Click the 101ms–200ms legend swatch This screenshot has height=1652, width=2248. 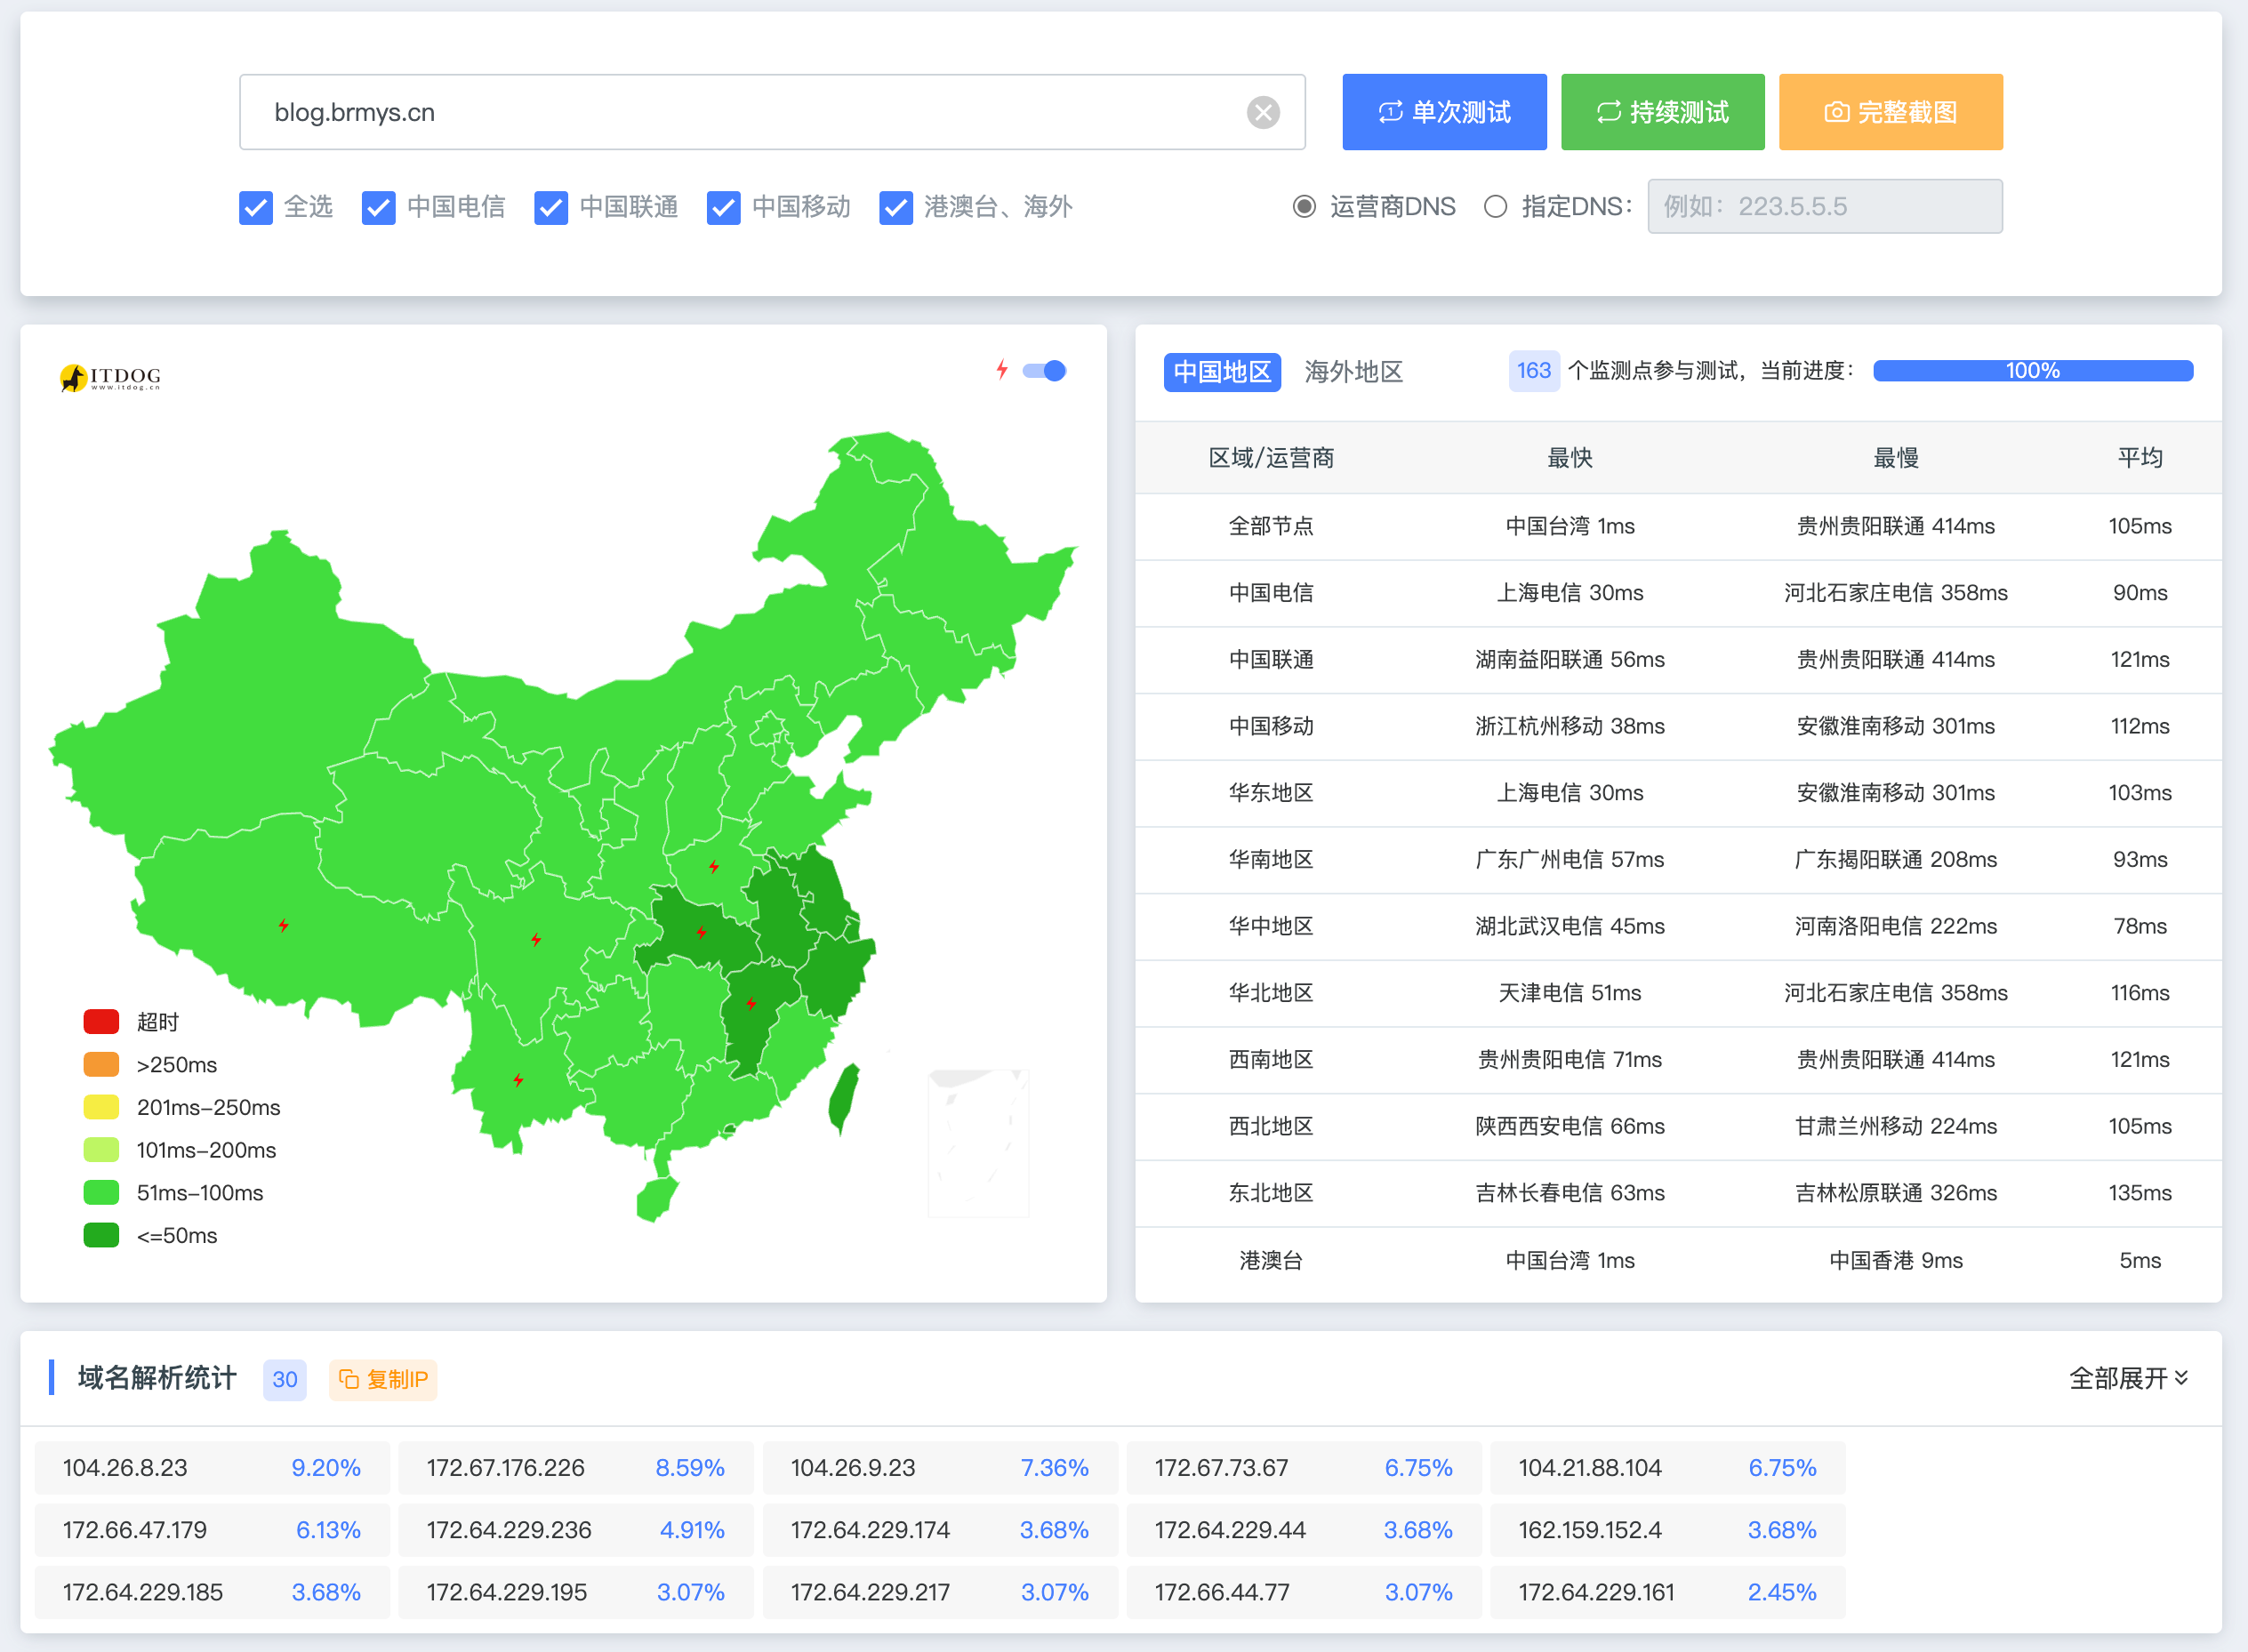point(101,1150)
